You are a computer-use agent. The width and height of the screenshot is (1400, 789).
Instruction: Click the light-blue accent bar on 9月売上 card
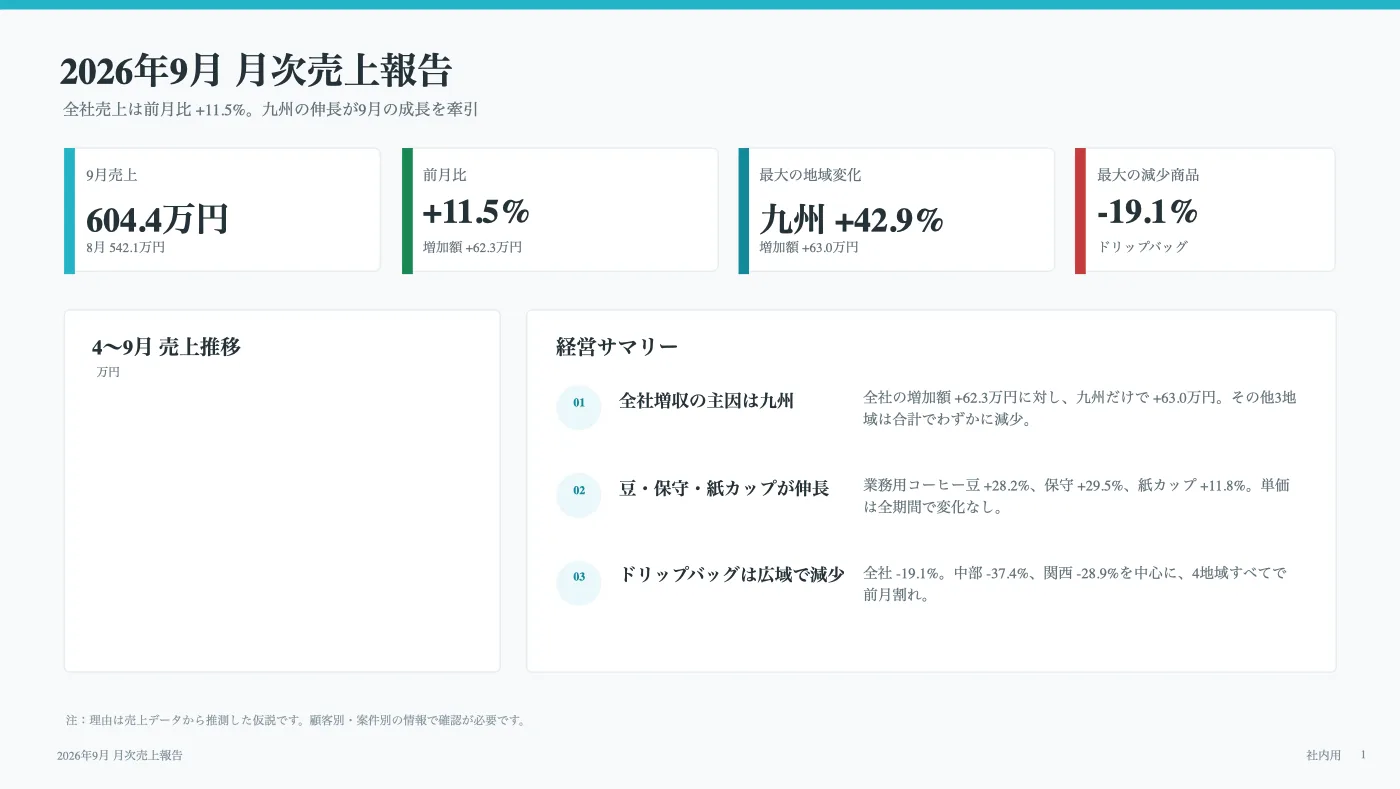(x=69, y=210)
